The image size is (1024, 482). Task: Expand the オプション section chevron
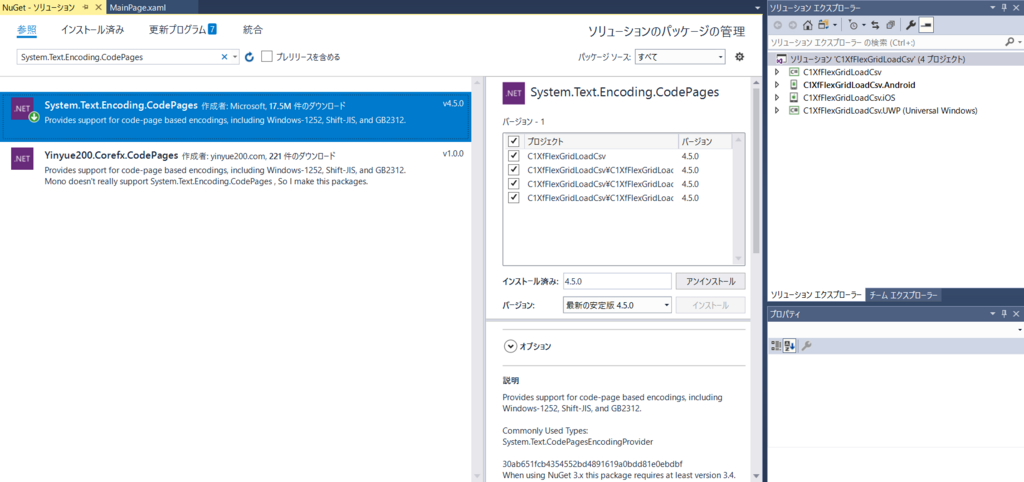coord(510,346)
